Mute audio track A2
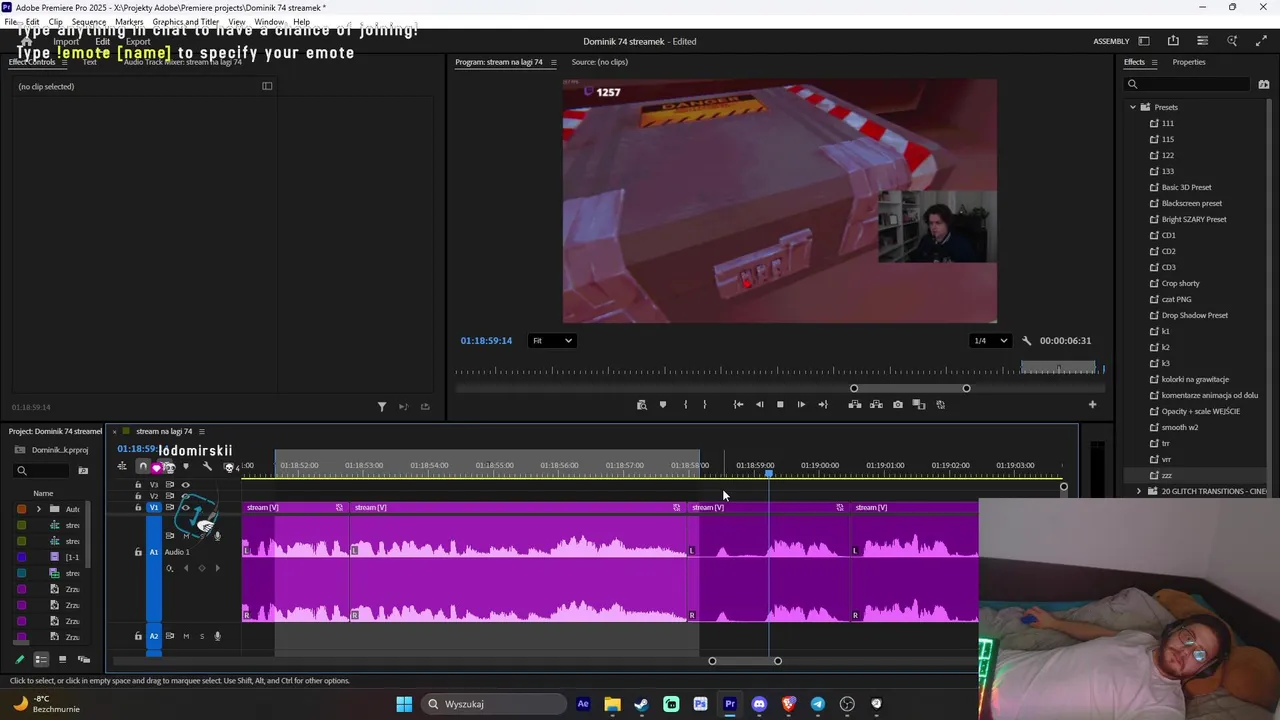Image resolution: width=1280 pixels, height=720 pixels. (x=185, y=636)
